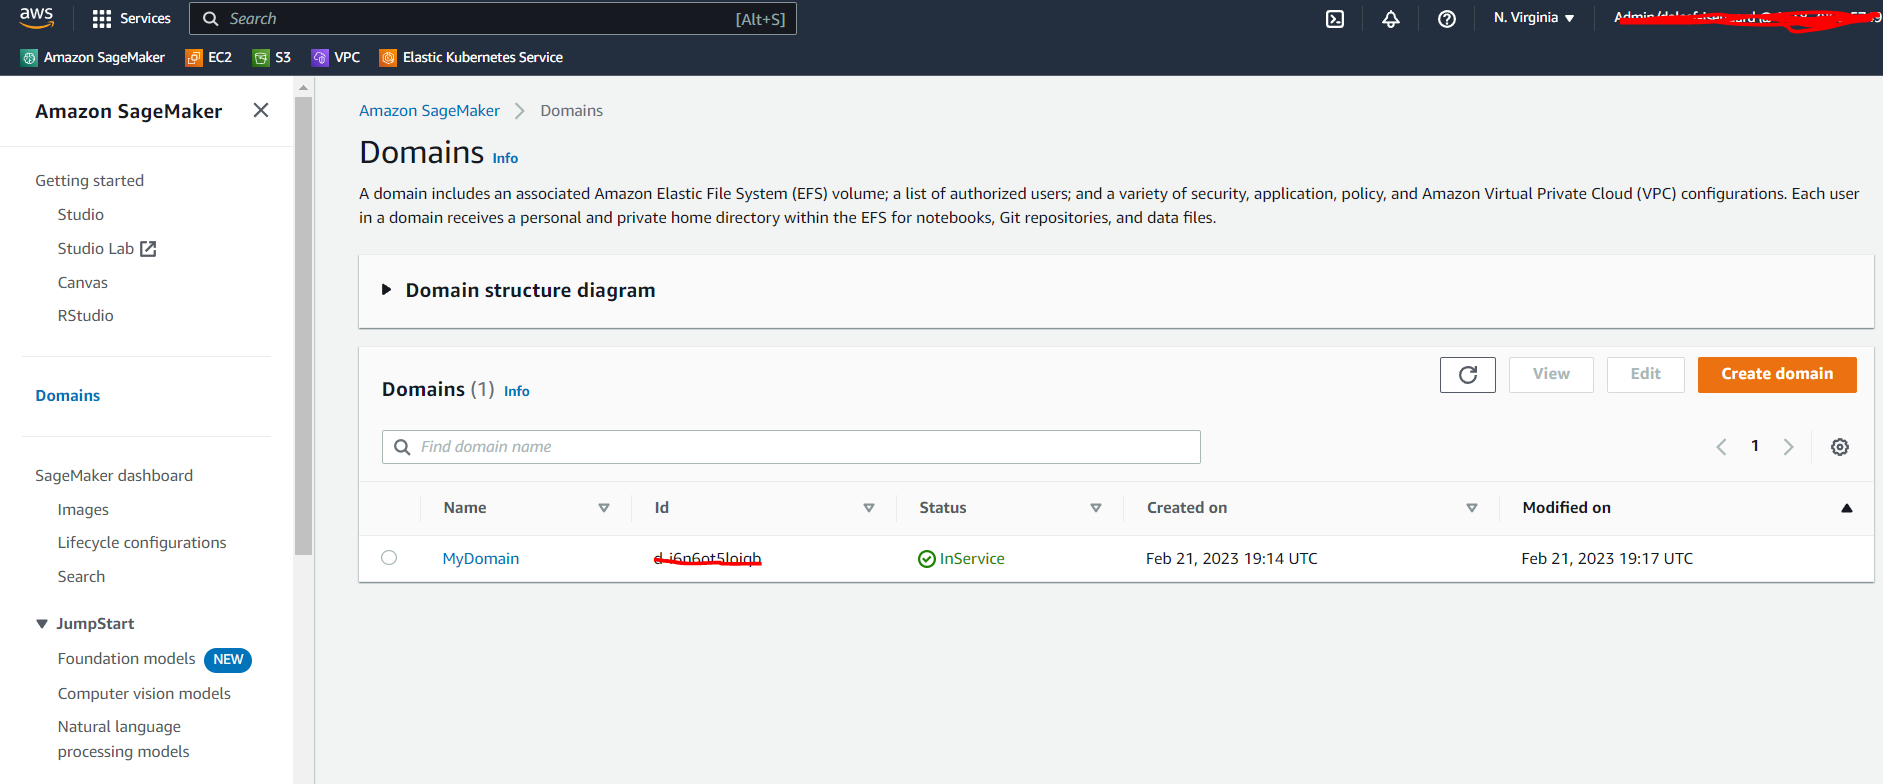Image resolution: width=1883 pixels, height=784 pixels.
Task: Open the VPC favorite shortcut
Action: pyautogui.click(x=336, y=58)
